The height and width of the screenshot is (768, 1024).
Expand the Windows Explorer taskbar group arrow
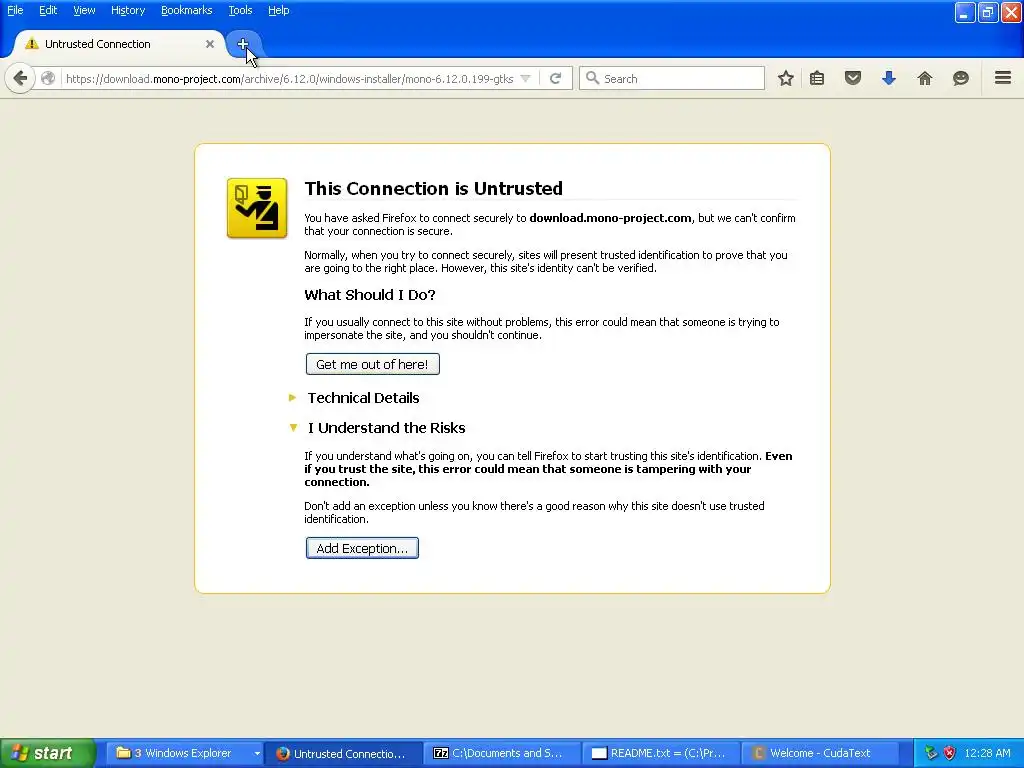click(x=257, y=753)
